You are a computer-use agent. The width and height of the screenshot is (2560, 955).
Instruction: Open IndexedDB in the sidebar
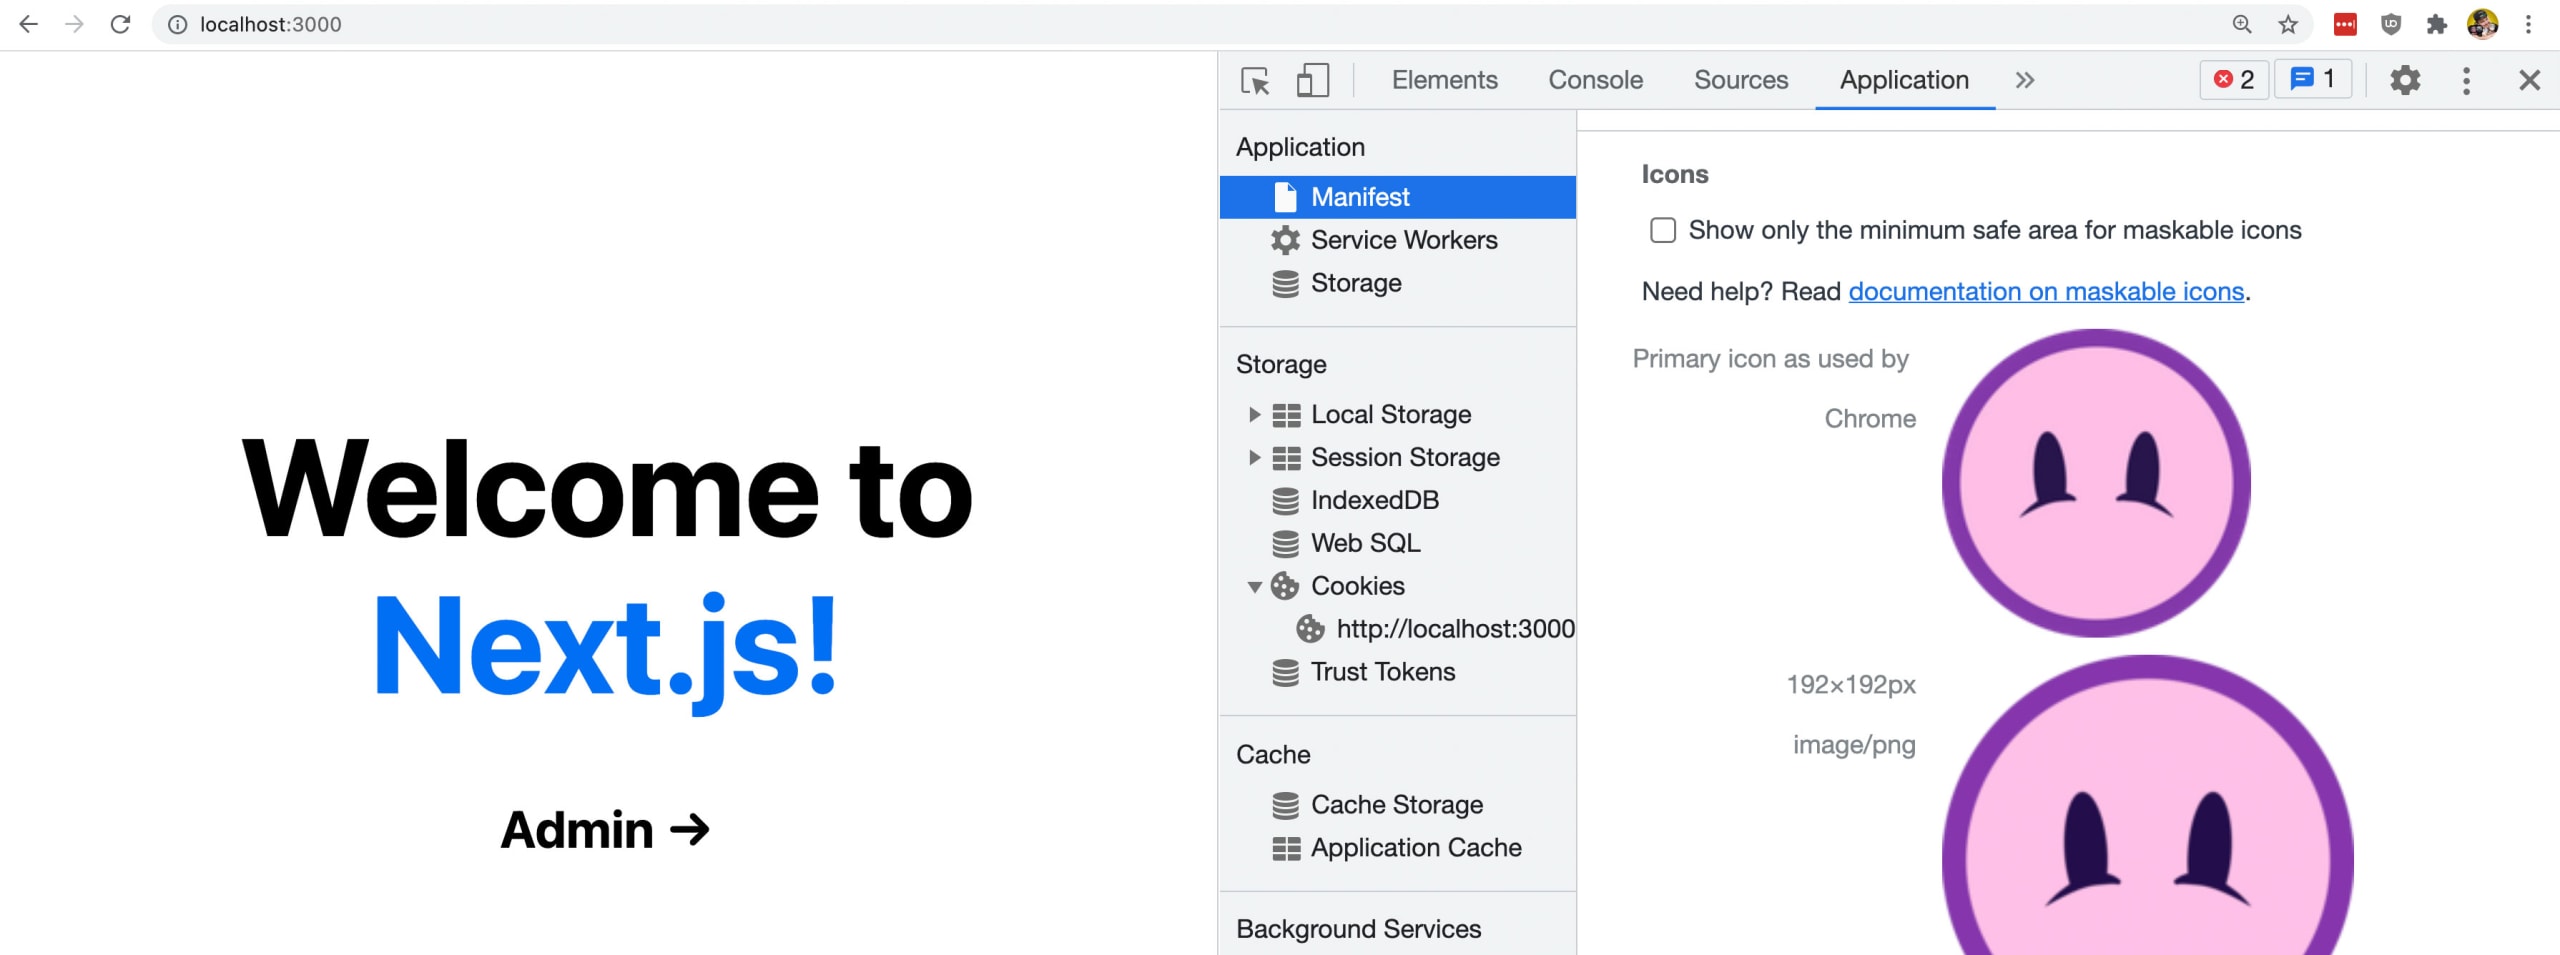[1374, 500]
